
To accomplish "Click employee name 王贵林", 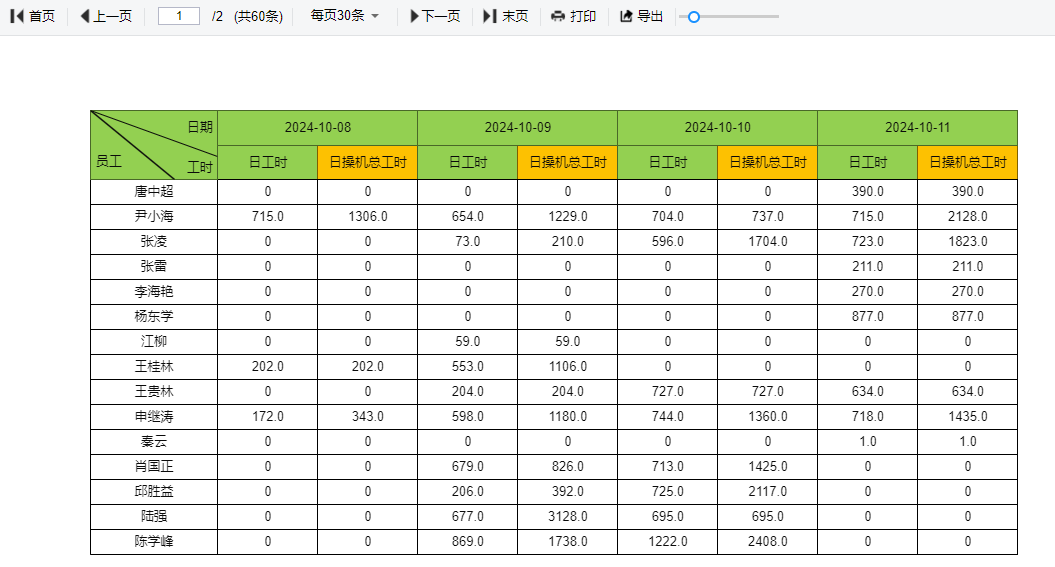I will [154, 391].
